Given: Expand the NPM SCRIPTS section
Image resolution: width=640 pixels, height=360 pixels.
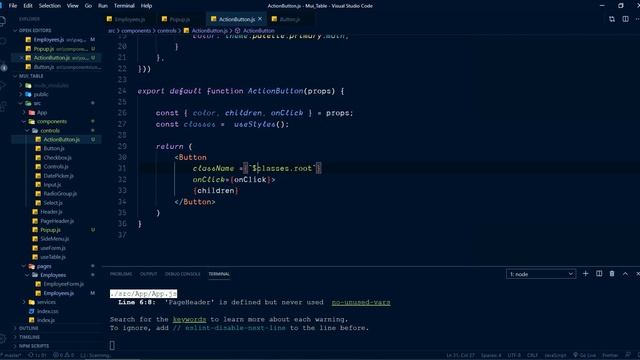Looking at the screenshot, I should click(x=33, y=346).
